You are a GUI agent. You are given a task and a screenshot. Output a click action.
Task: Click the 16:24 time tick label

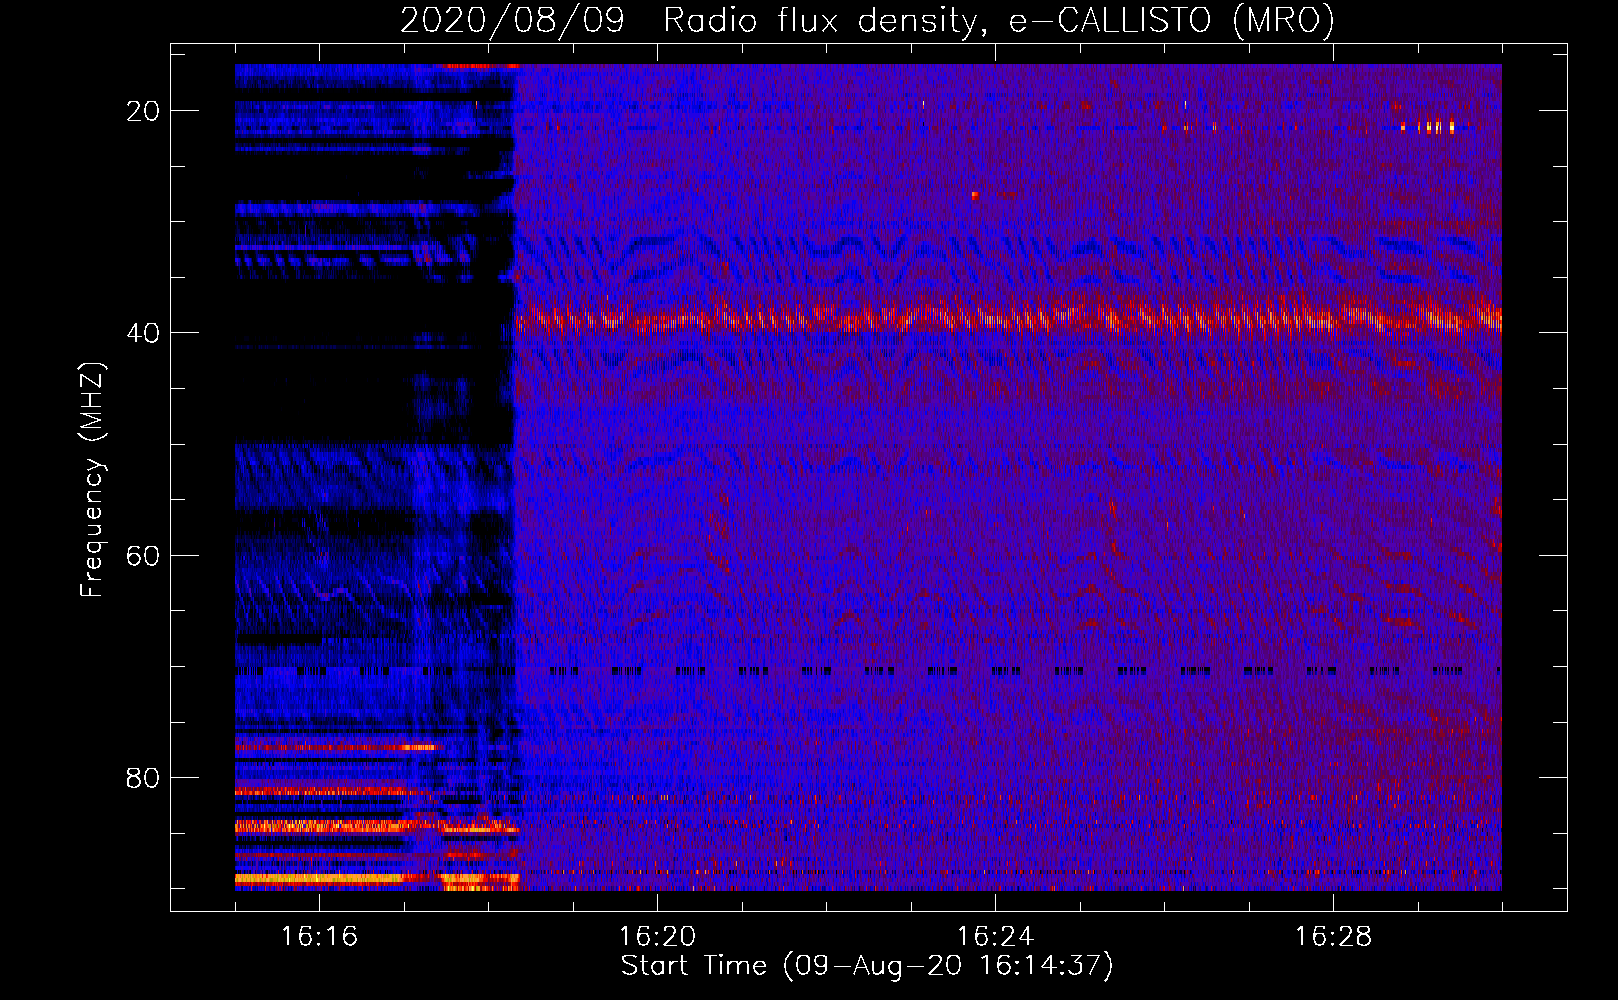995,937
